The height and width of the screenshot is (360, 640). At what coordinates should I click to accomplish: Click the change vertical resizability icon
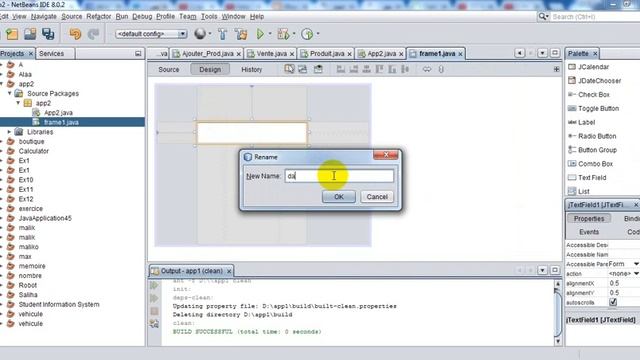pos(441,69)
